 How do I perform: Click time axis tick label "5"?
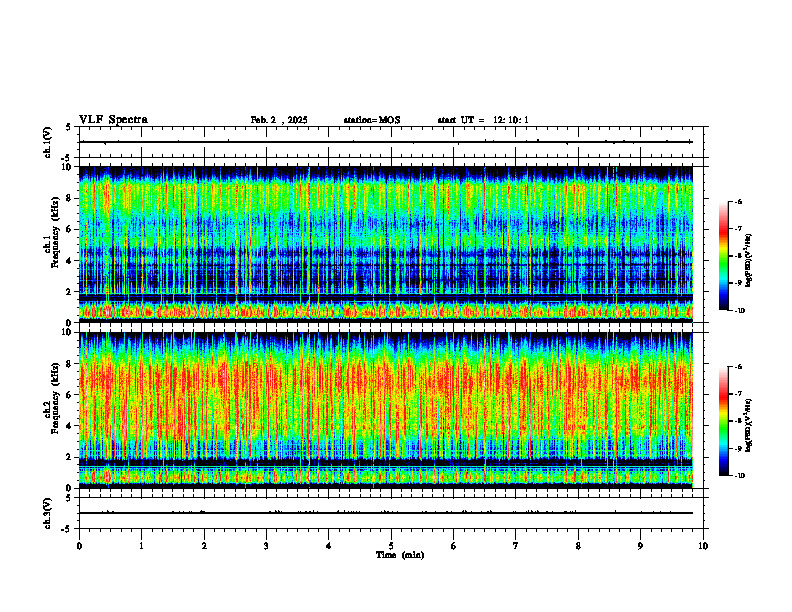391,546
